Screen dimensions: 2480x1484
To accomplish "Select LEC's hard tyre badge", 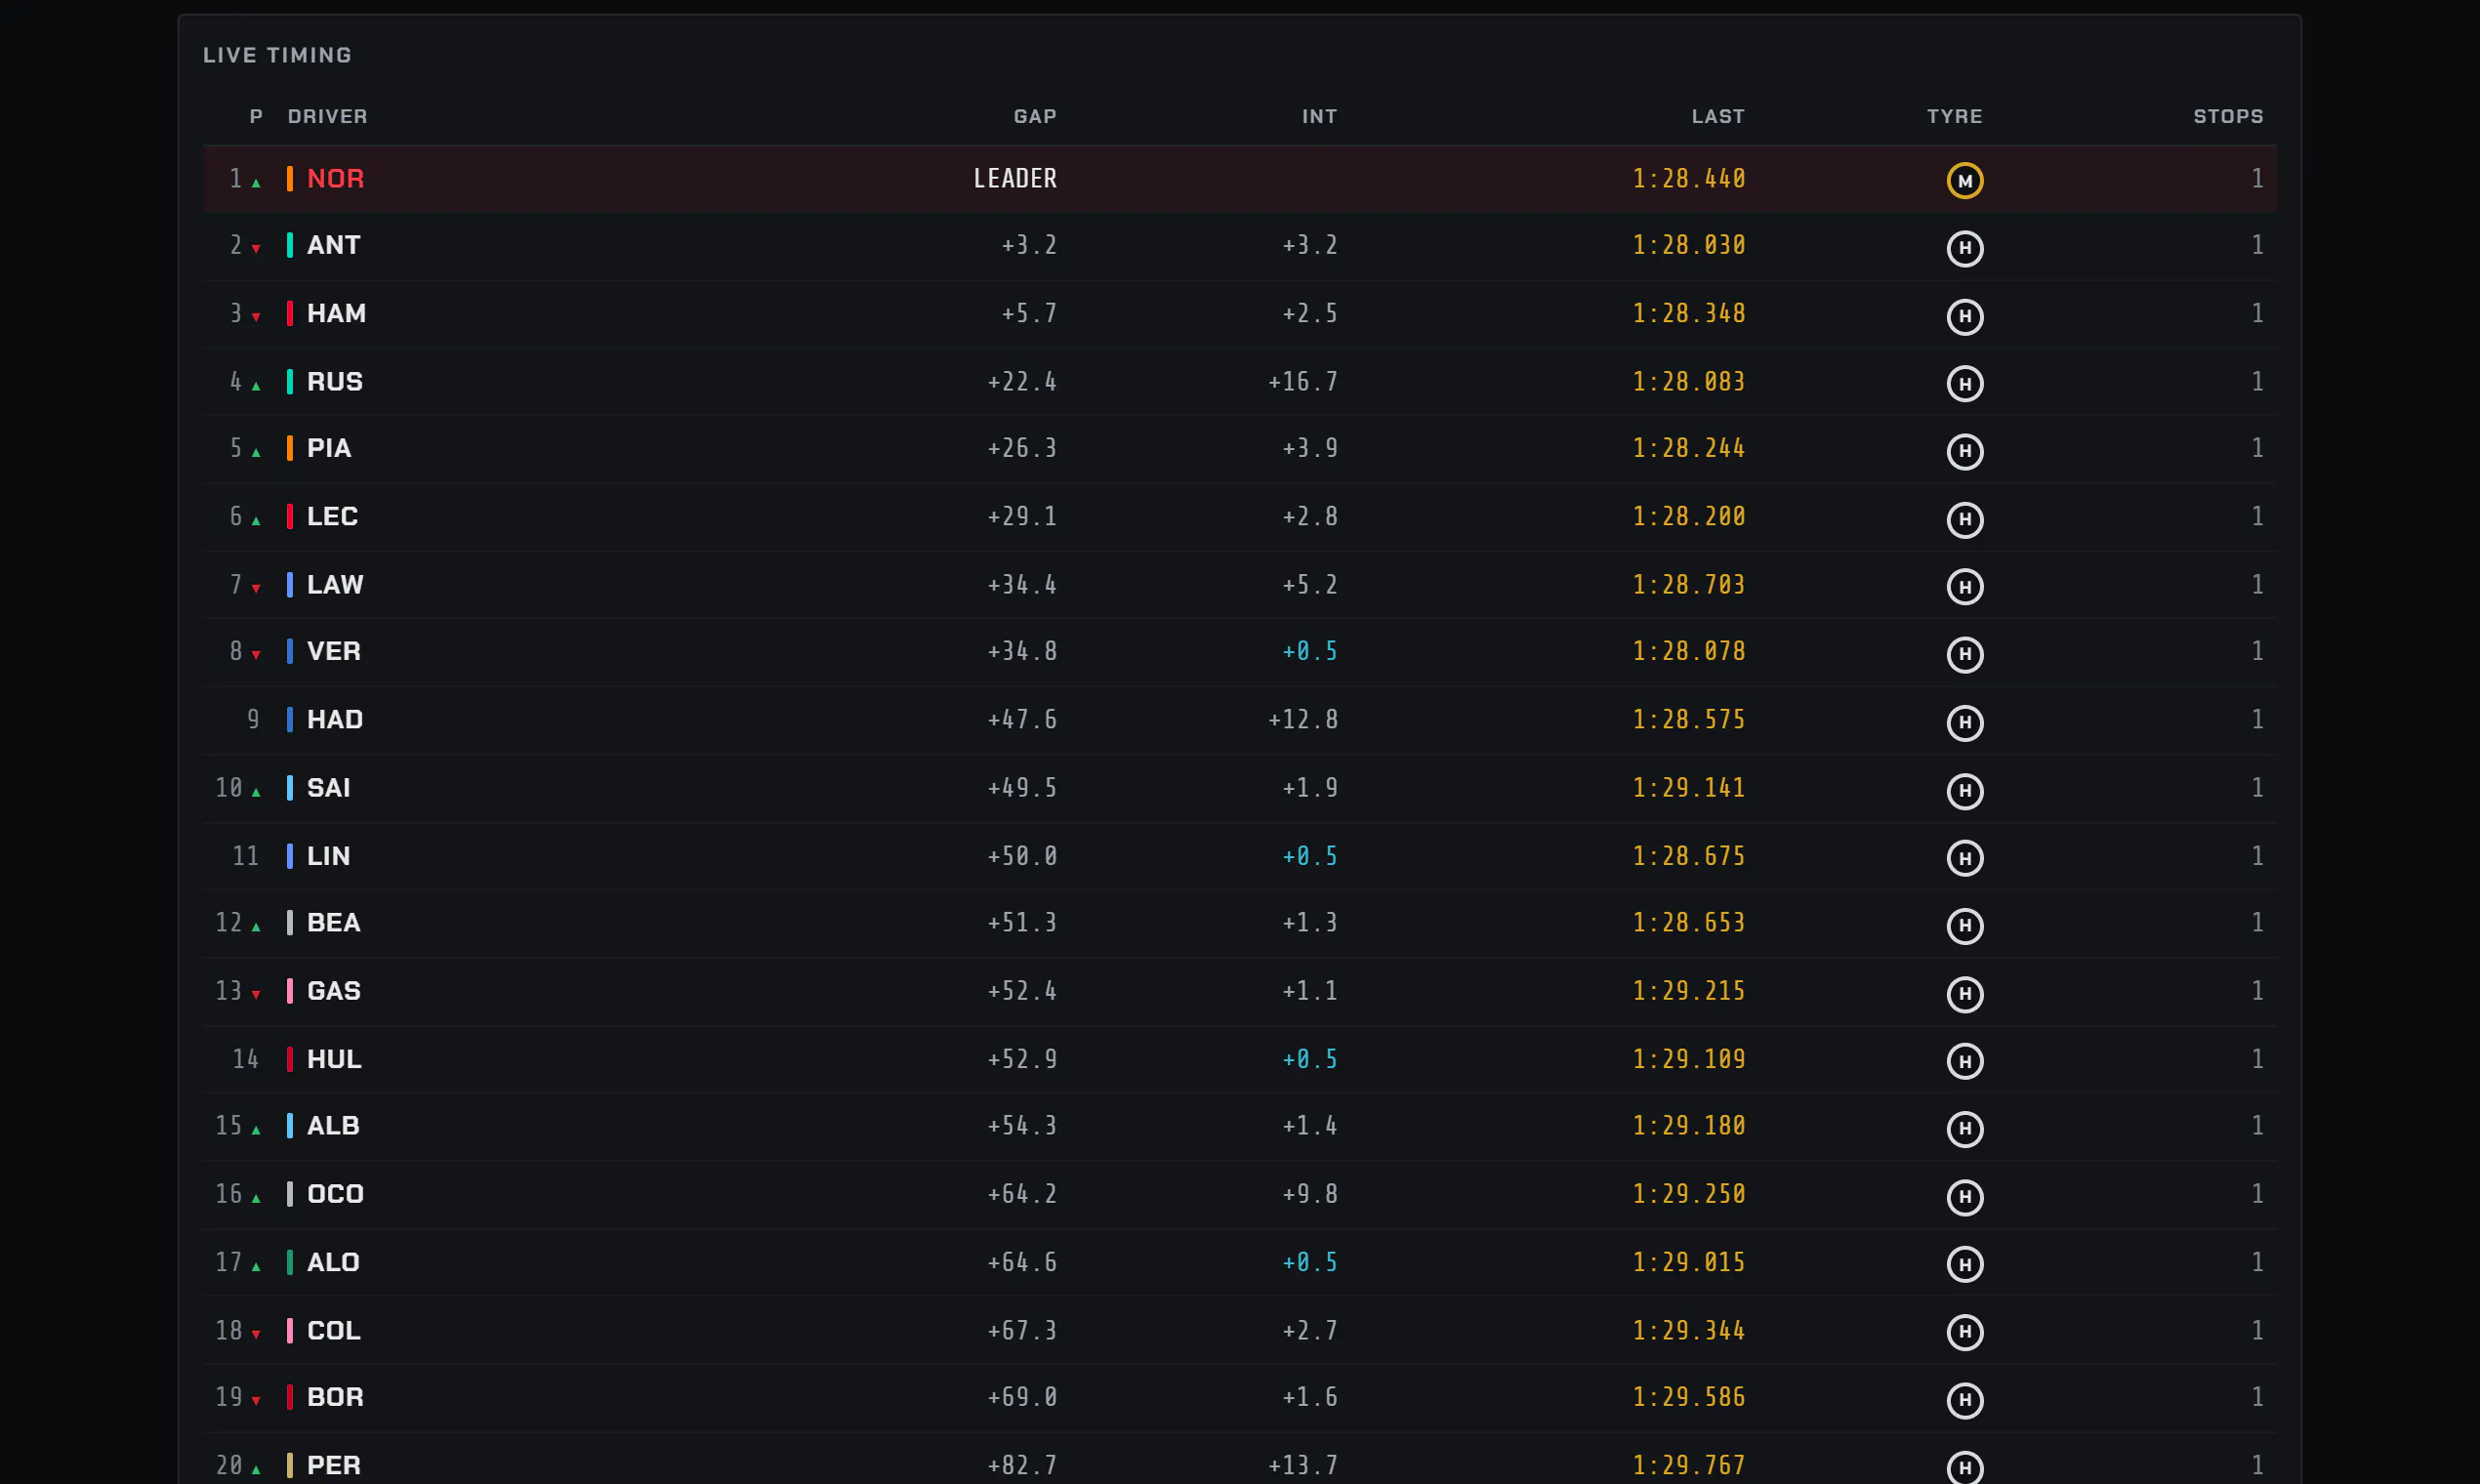I will (x=1964, y=520).
